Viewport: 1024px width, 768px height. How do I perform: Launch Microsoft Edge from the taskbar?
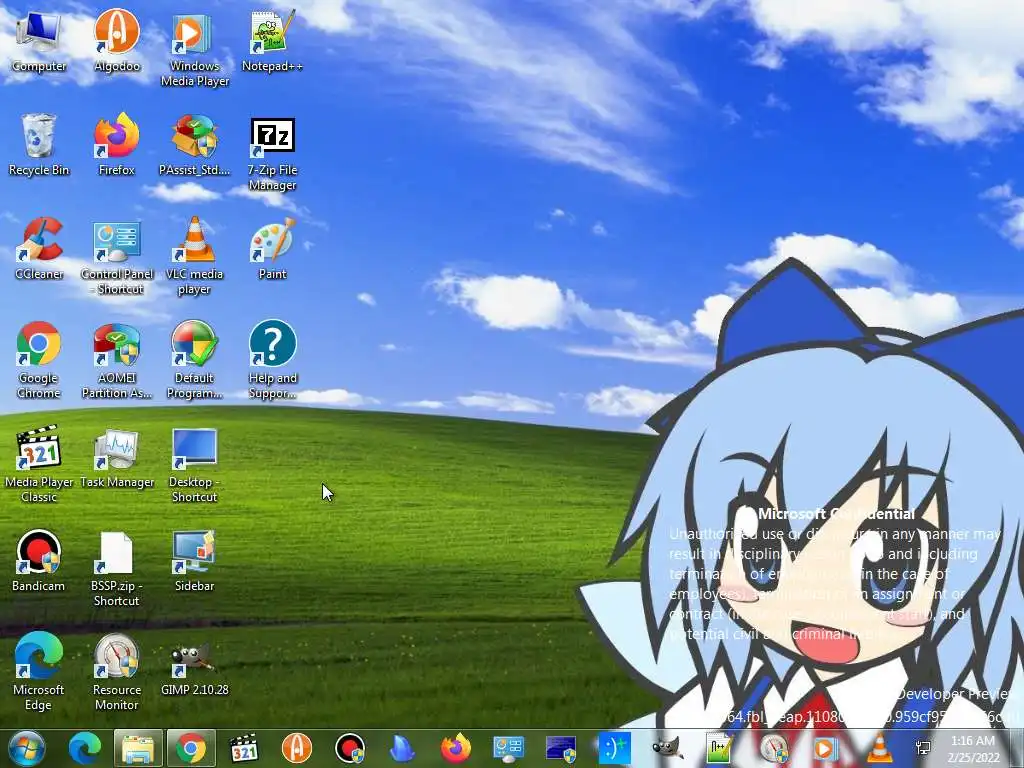point(85,748)
